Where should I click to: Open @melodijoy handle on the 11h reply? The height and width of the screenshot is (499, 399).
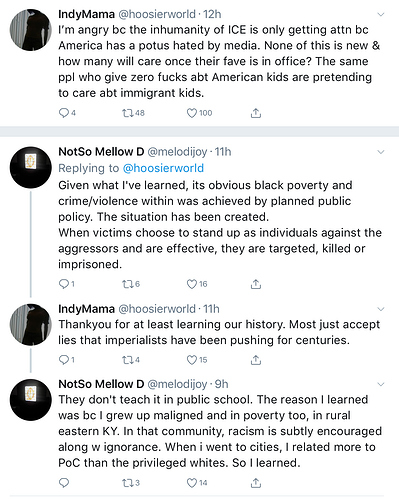point(177,152)
